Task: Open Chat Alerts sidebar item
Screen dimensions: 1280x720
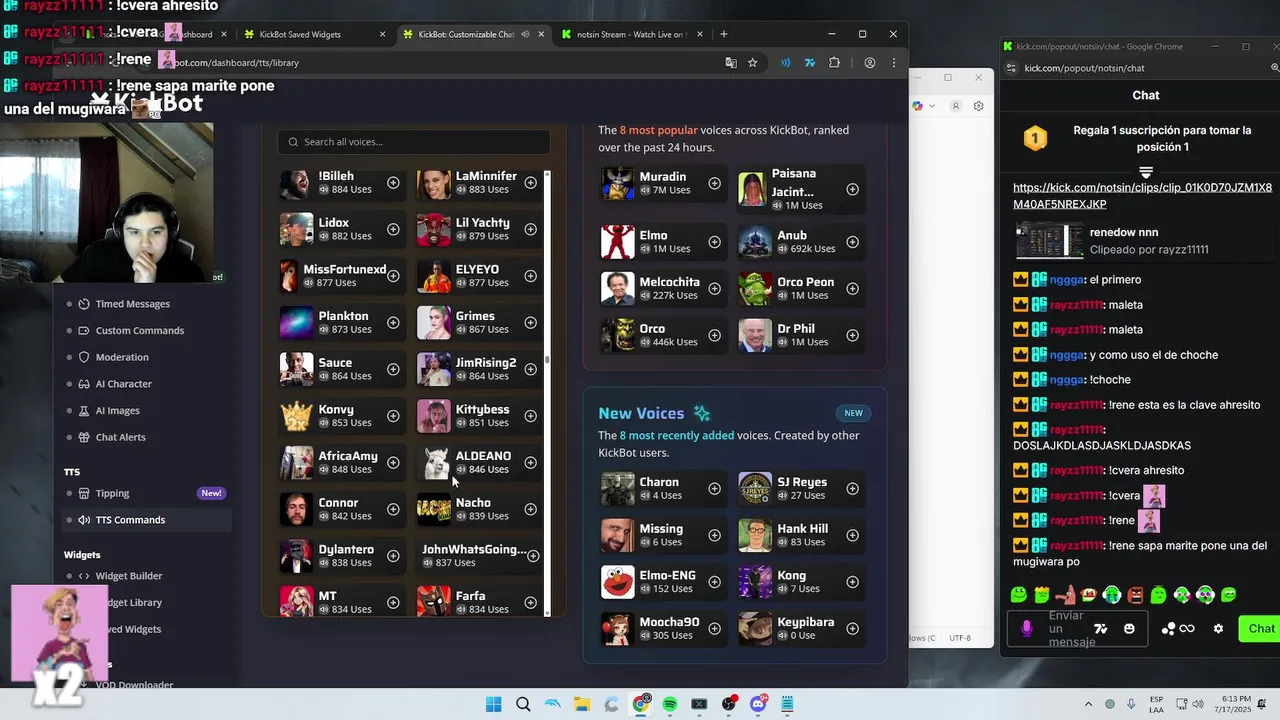Action: (120, 437)
